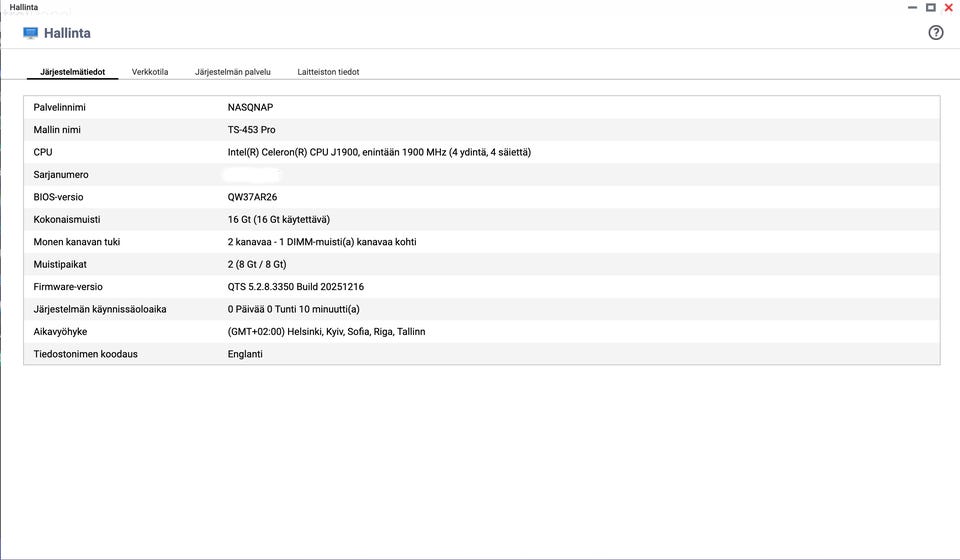Click the Sarjanumero label
Viewport: 960px width, 560px height.
[61, 174]
